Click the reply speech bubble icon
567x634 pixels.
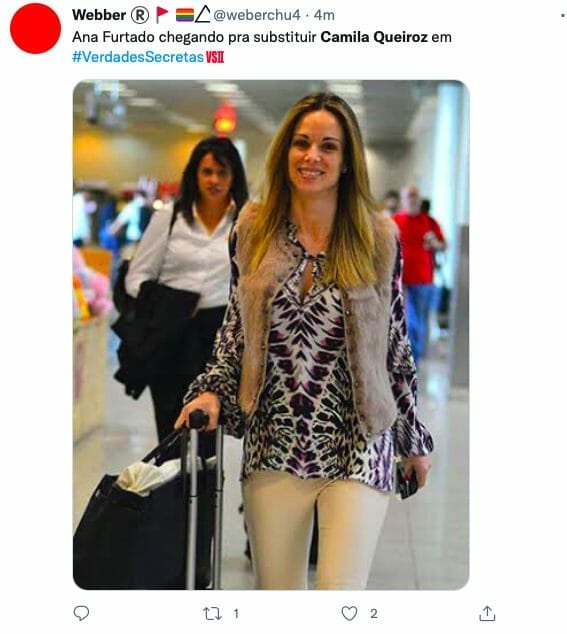(81, 613)
